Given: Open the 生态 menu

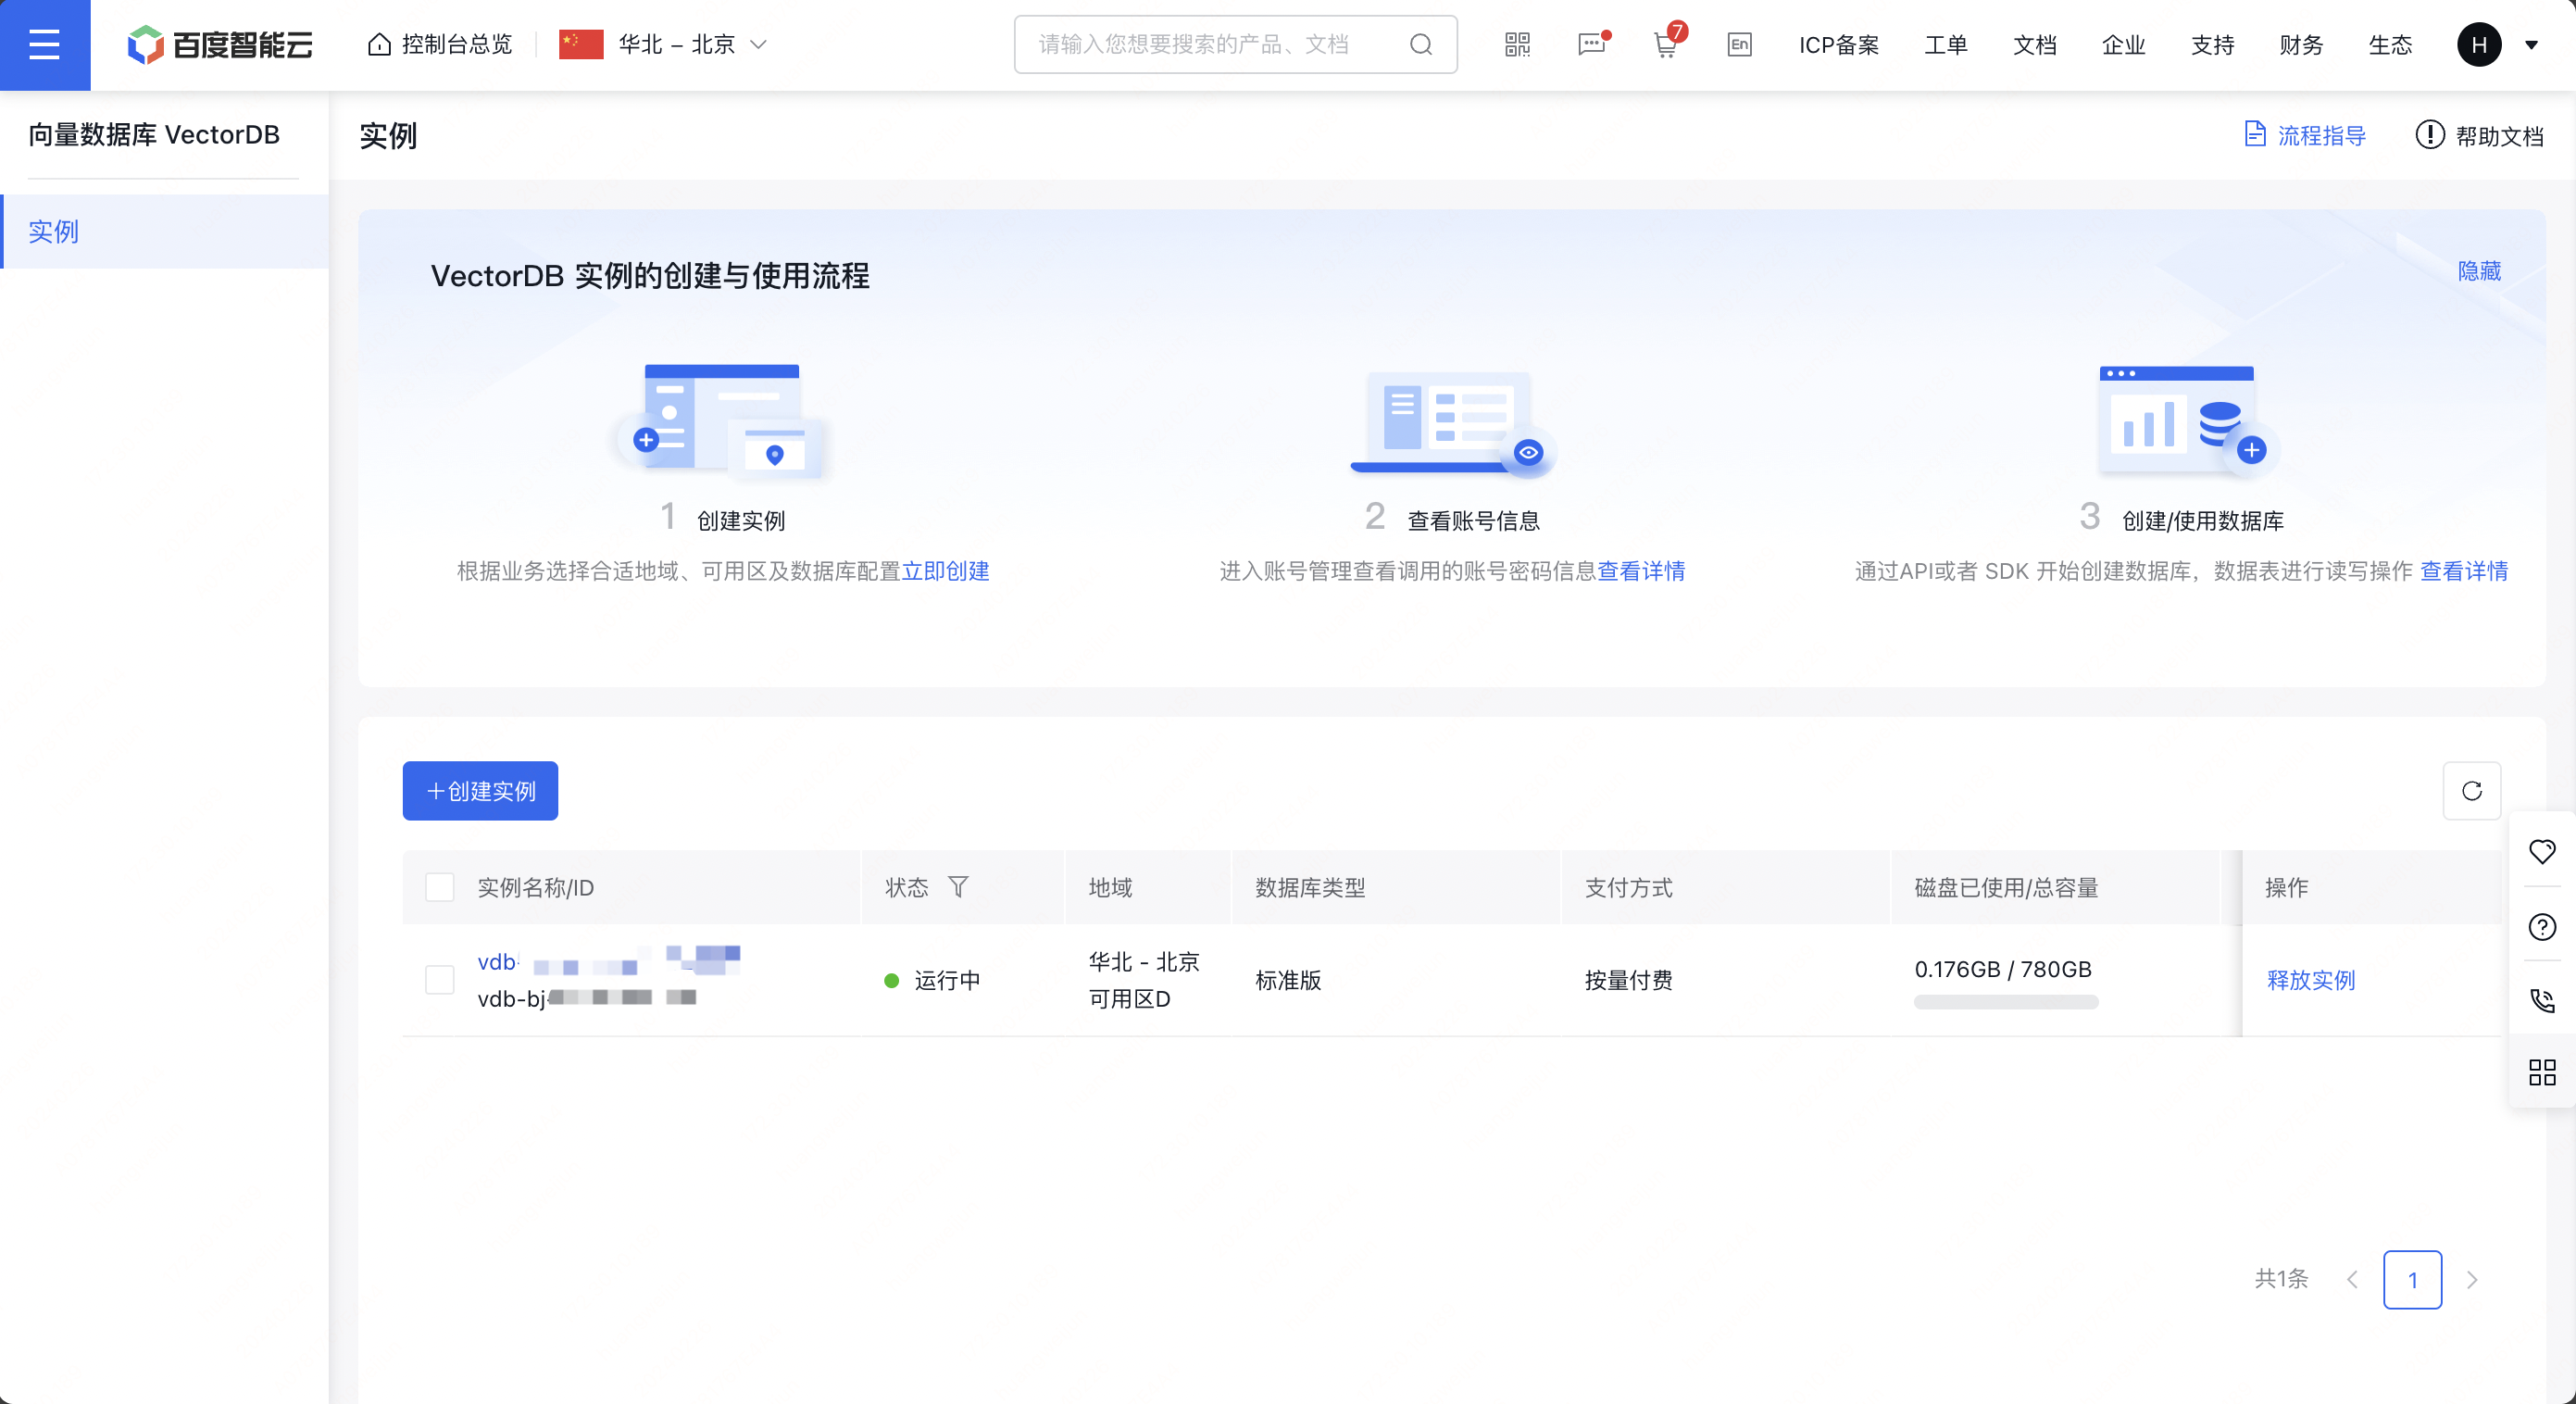Looking at the screenshot, I should pyautogui.click(x=2390, y=45).
